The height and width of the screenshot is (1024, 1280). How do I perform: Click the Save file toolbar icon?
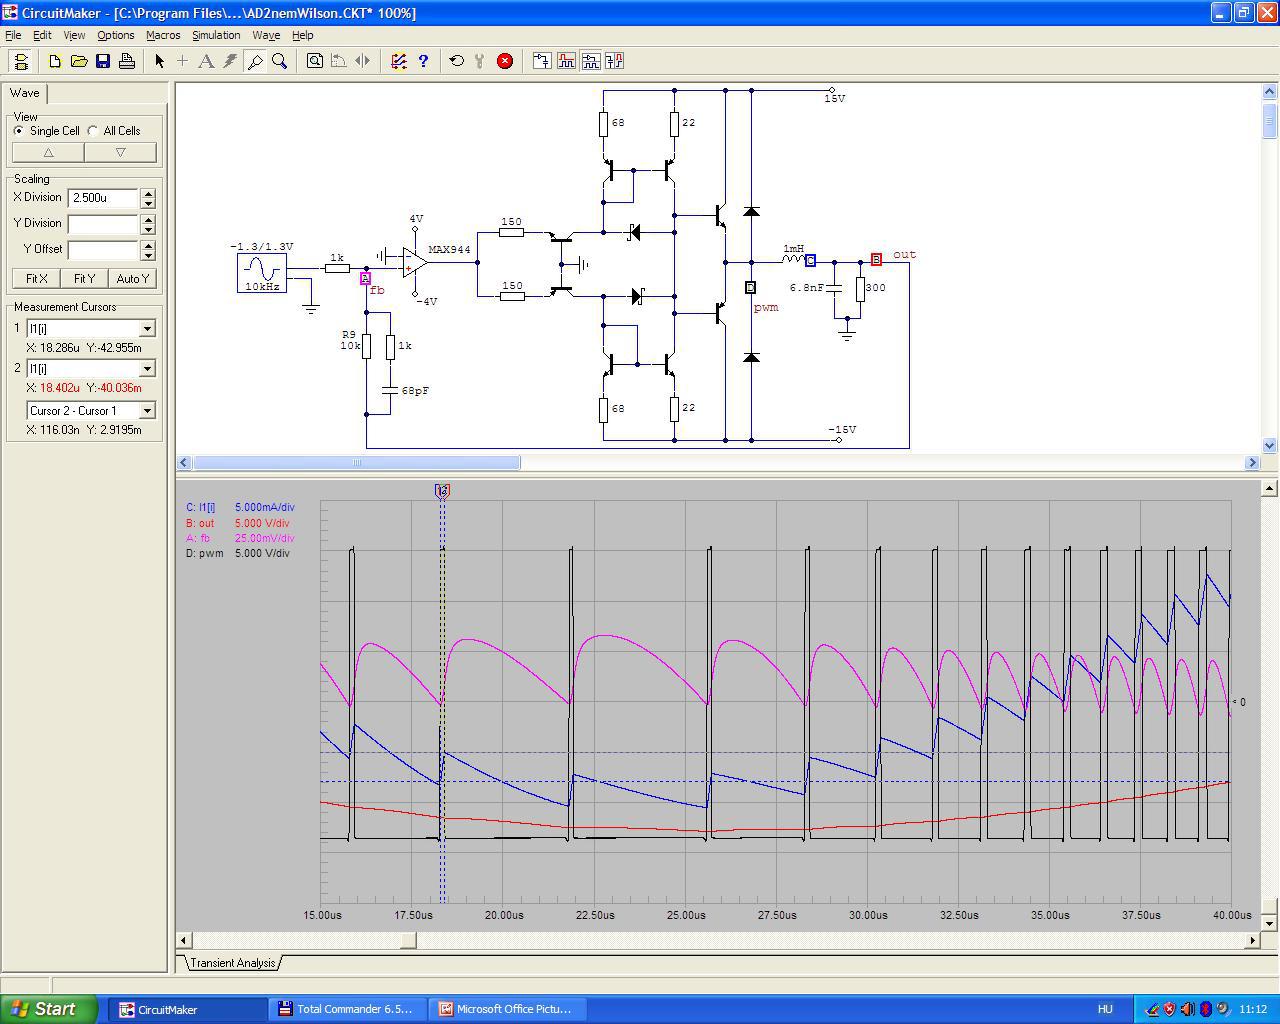103,61
